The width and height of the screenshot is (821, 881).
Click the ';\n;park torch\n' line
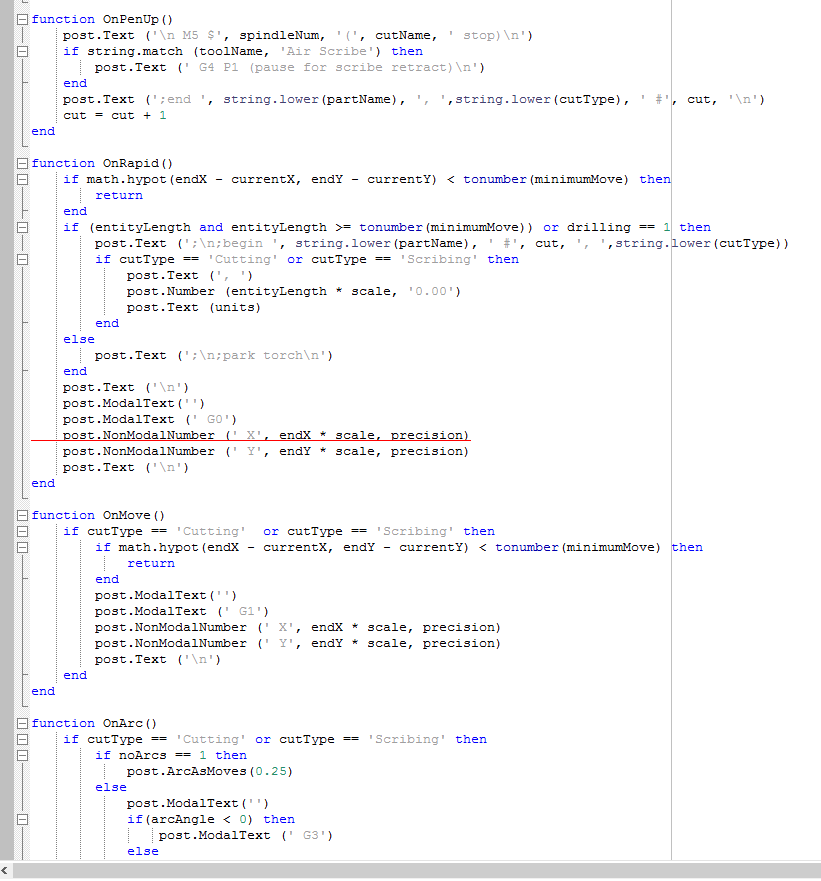214,356
